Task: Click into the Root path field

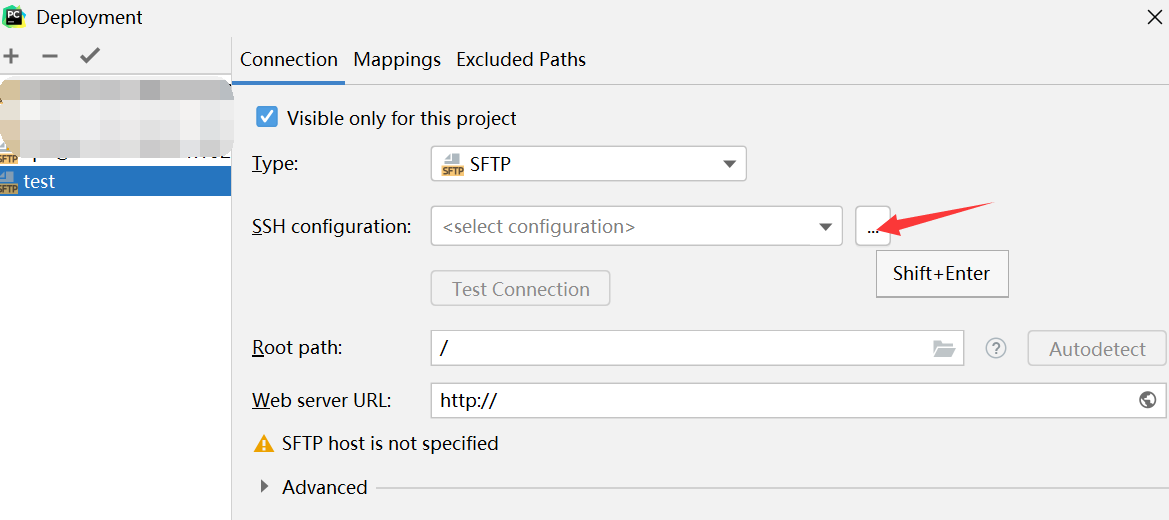Action: point(697,348)
